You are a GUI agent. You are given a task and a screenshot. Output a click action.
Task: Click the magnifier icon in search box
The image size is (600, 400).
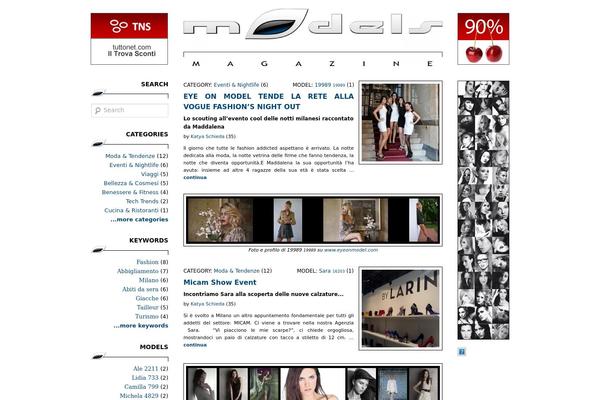click(98, 110)
